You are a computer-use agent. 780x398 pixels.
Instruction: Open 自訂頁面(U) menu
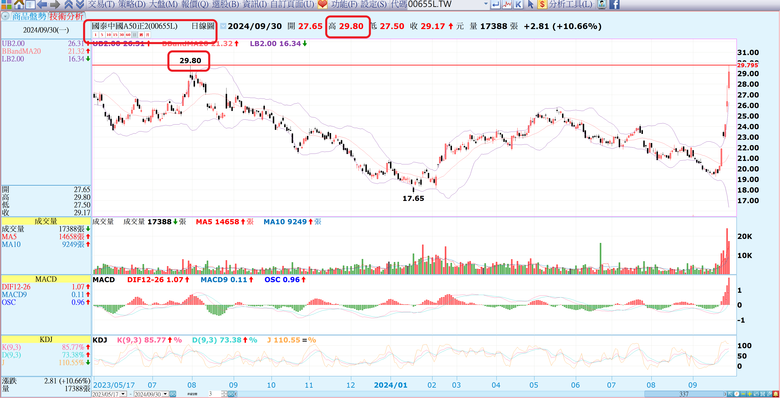pos(293,4)
